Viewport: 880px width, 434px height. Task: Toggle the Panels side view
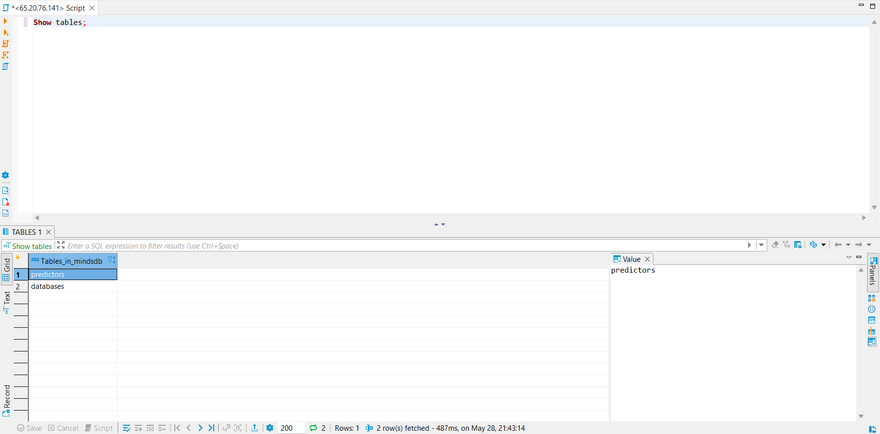tap(873, 272)
